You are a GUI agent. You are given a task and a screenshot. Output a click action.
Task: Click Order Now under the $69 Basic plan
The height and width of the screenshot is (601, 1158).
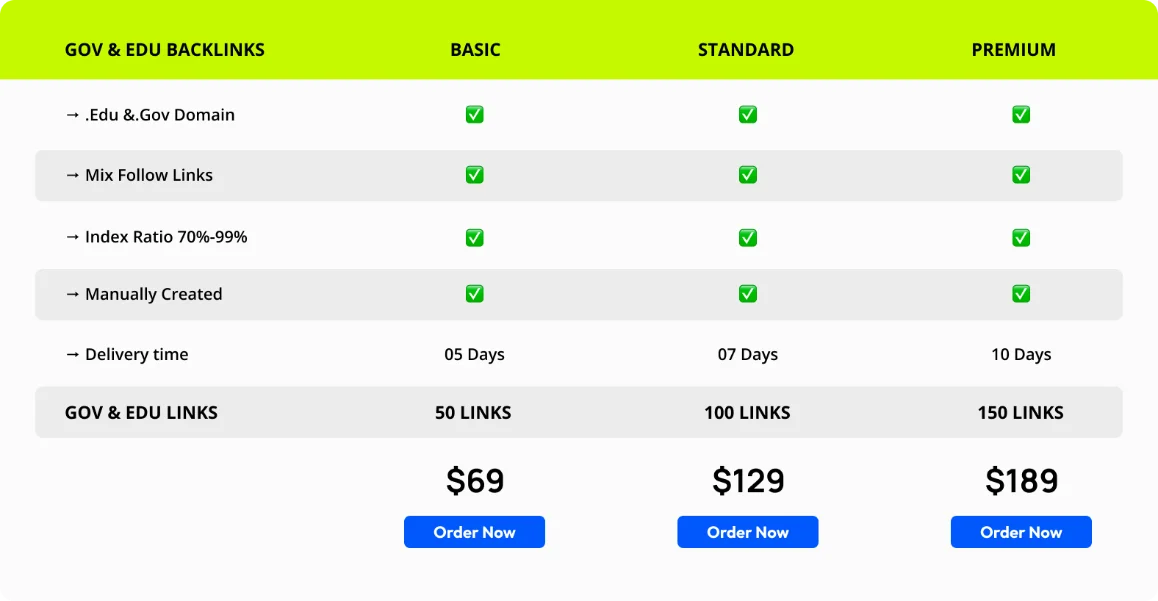click(474, 532)
